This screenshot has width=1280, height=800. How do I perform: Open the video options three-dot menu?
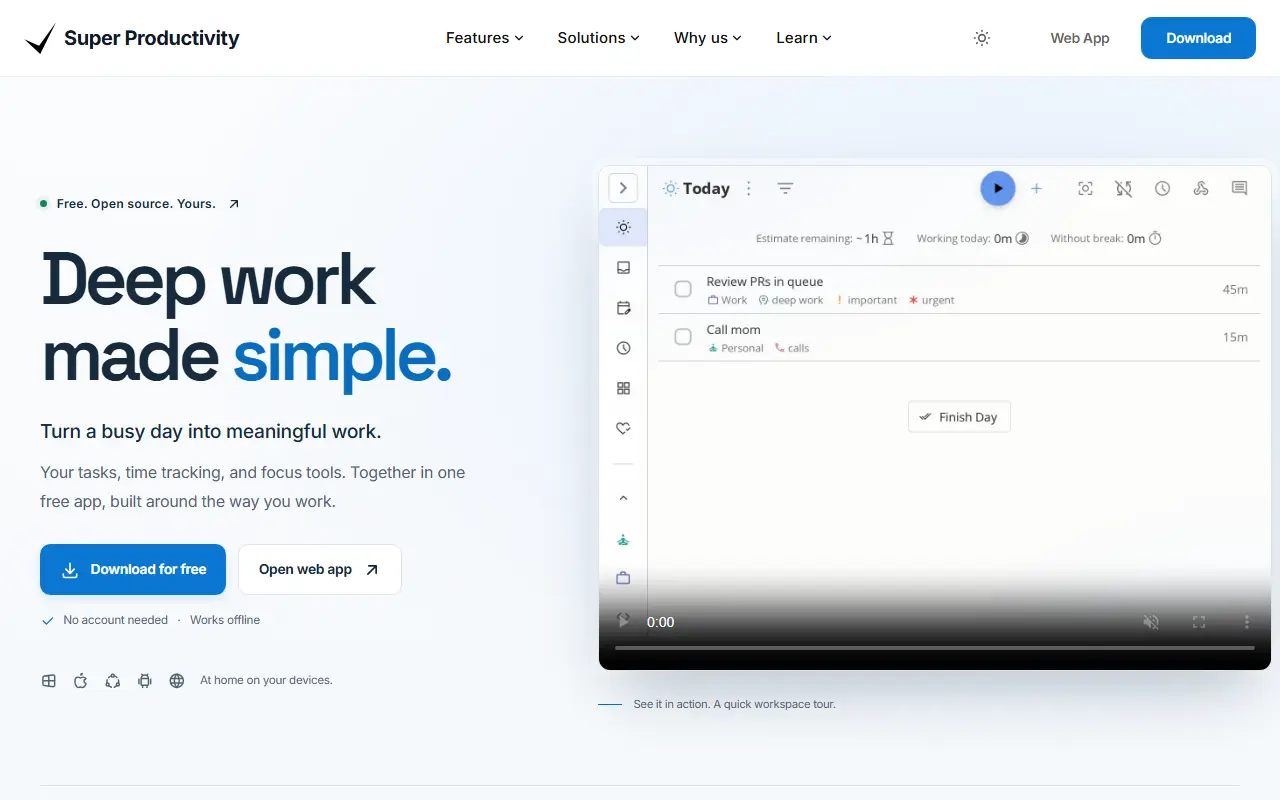(x=1247, y=622)
